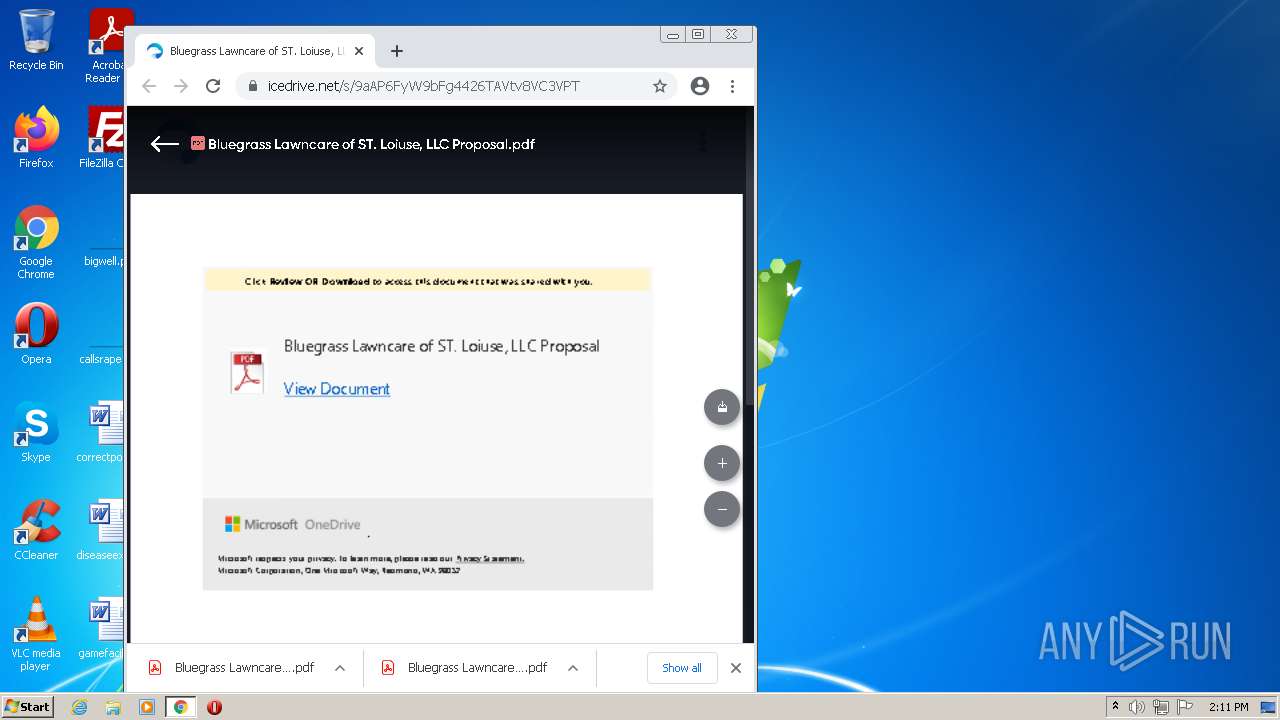Viewport: 1280px width, 720px height.
Task: Select the Firefox desktop shortcut
Action: coord(36,138)
